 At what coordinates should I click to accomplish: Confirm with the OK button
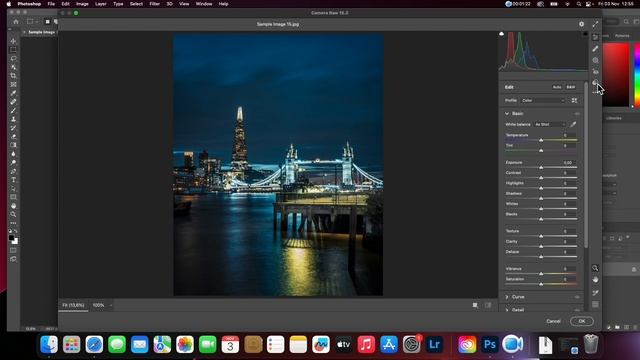coord(582,321)
